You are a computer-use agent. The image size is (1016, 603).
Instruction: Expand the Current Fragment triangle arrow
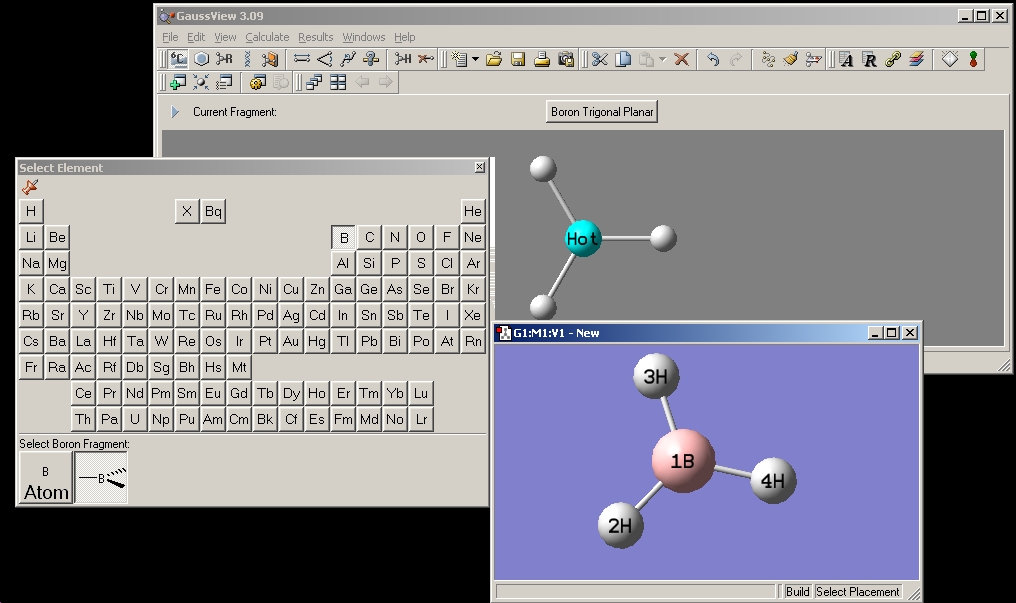coord(175,112)
